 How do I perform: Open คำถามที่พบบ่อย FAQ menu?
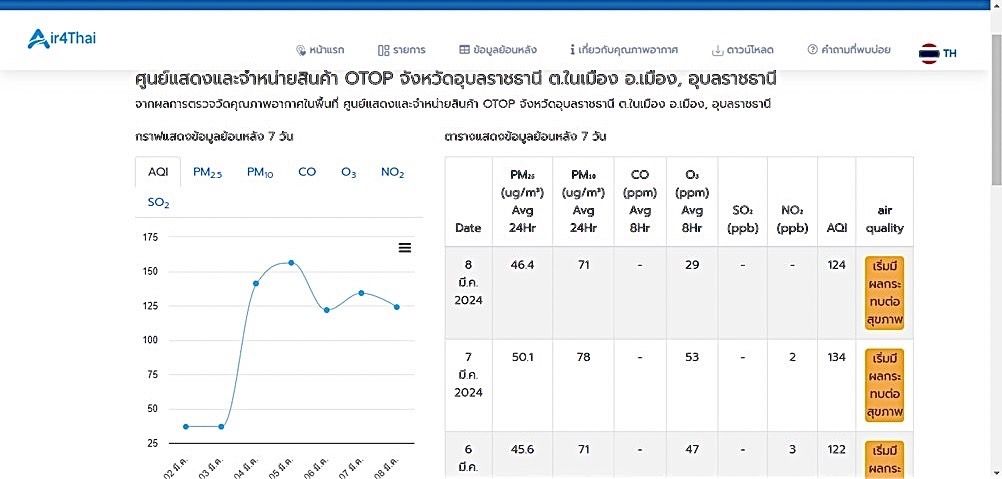click(x=849, y=50)
